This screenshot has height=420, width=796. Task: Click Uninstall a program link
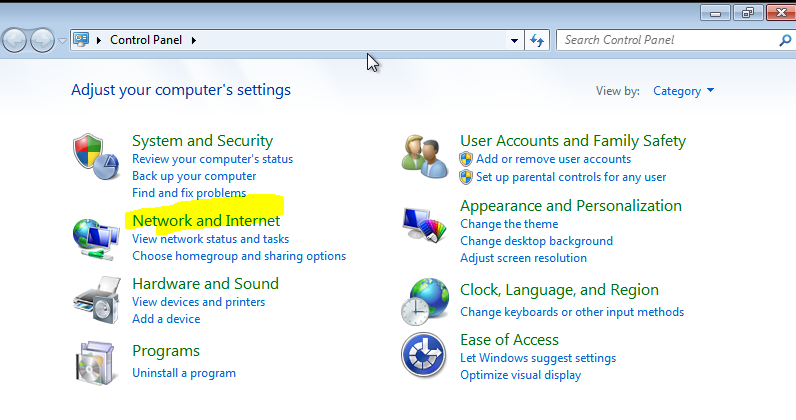coord(184,373)
